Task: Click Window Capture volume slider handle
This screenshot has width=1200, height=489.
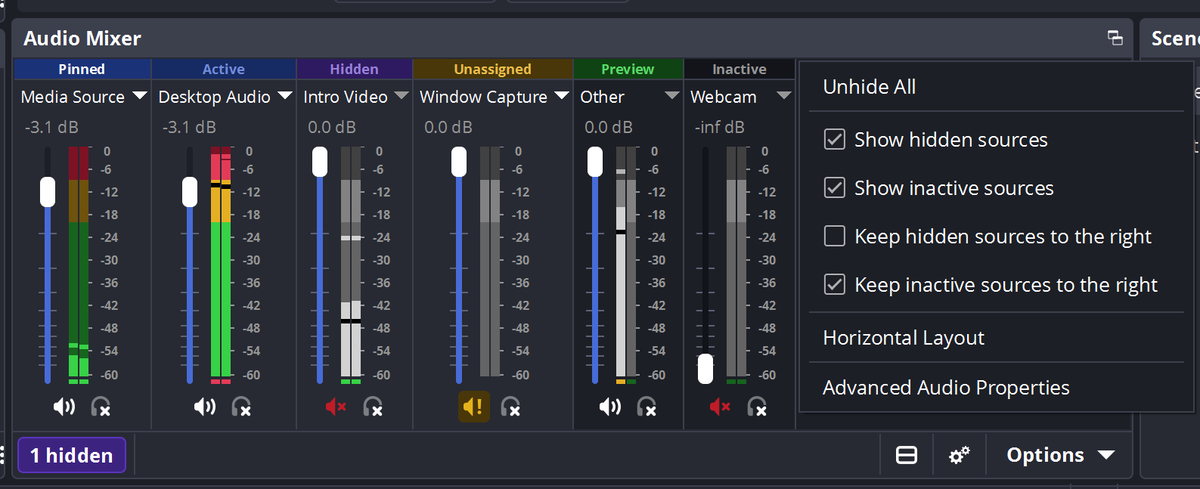Action: point(459,161)
